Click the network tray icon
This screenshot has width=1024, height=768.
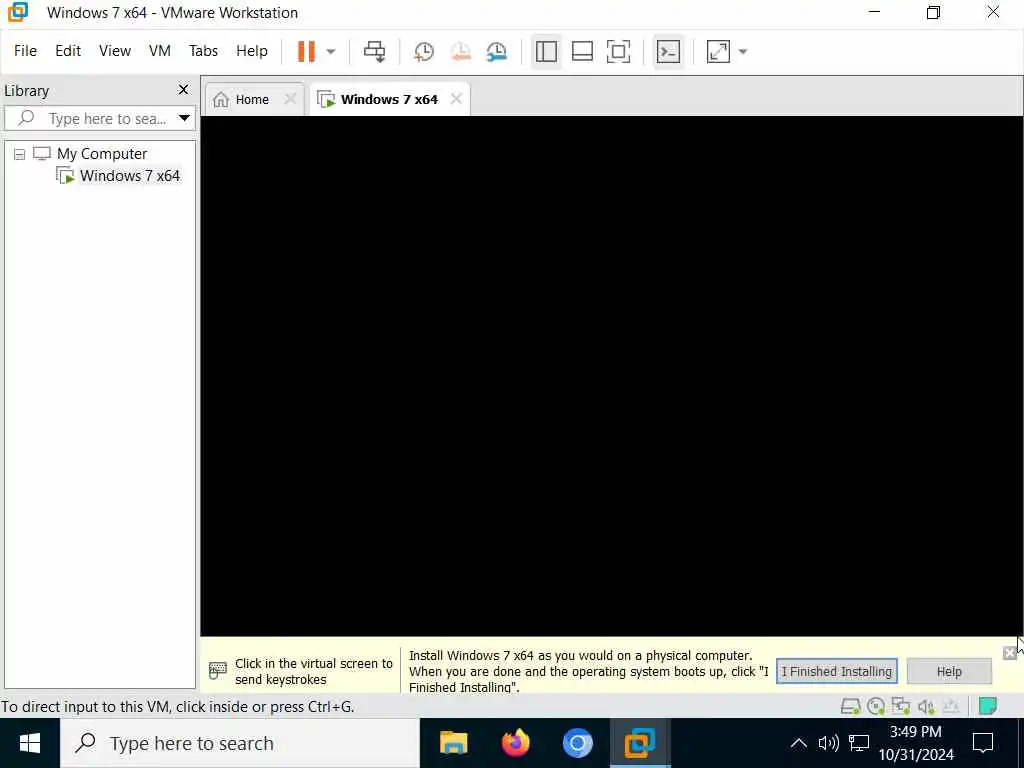(x=859, y=743)
